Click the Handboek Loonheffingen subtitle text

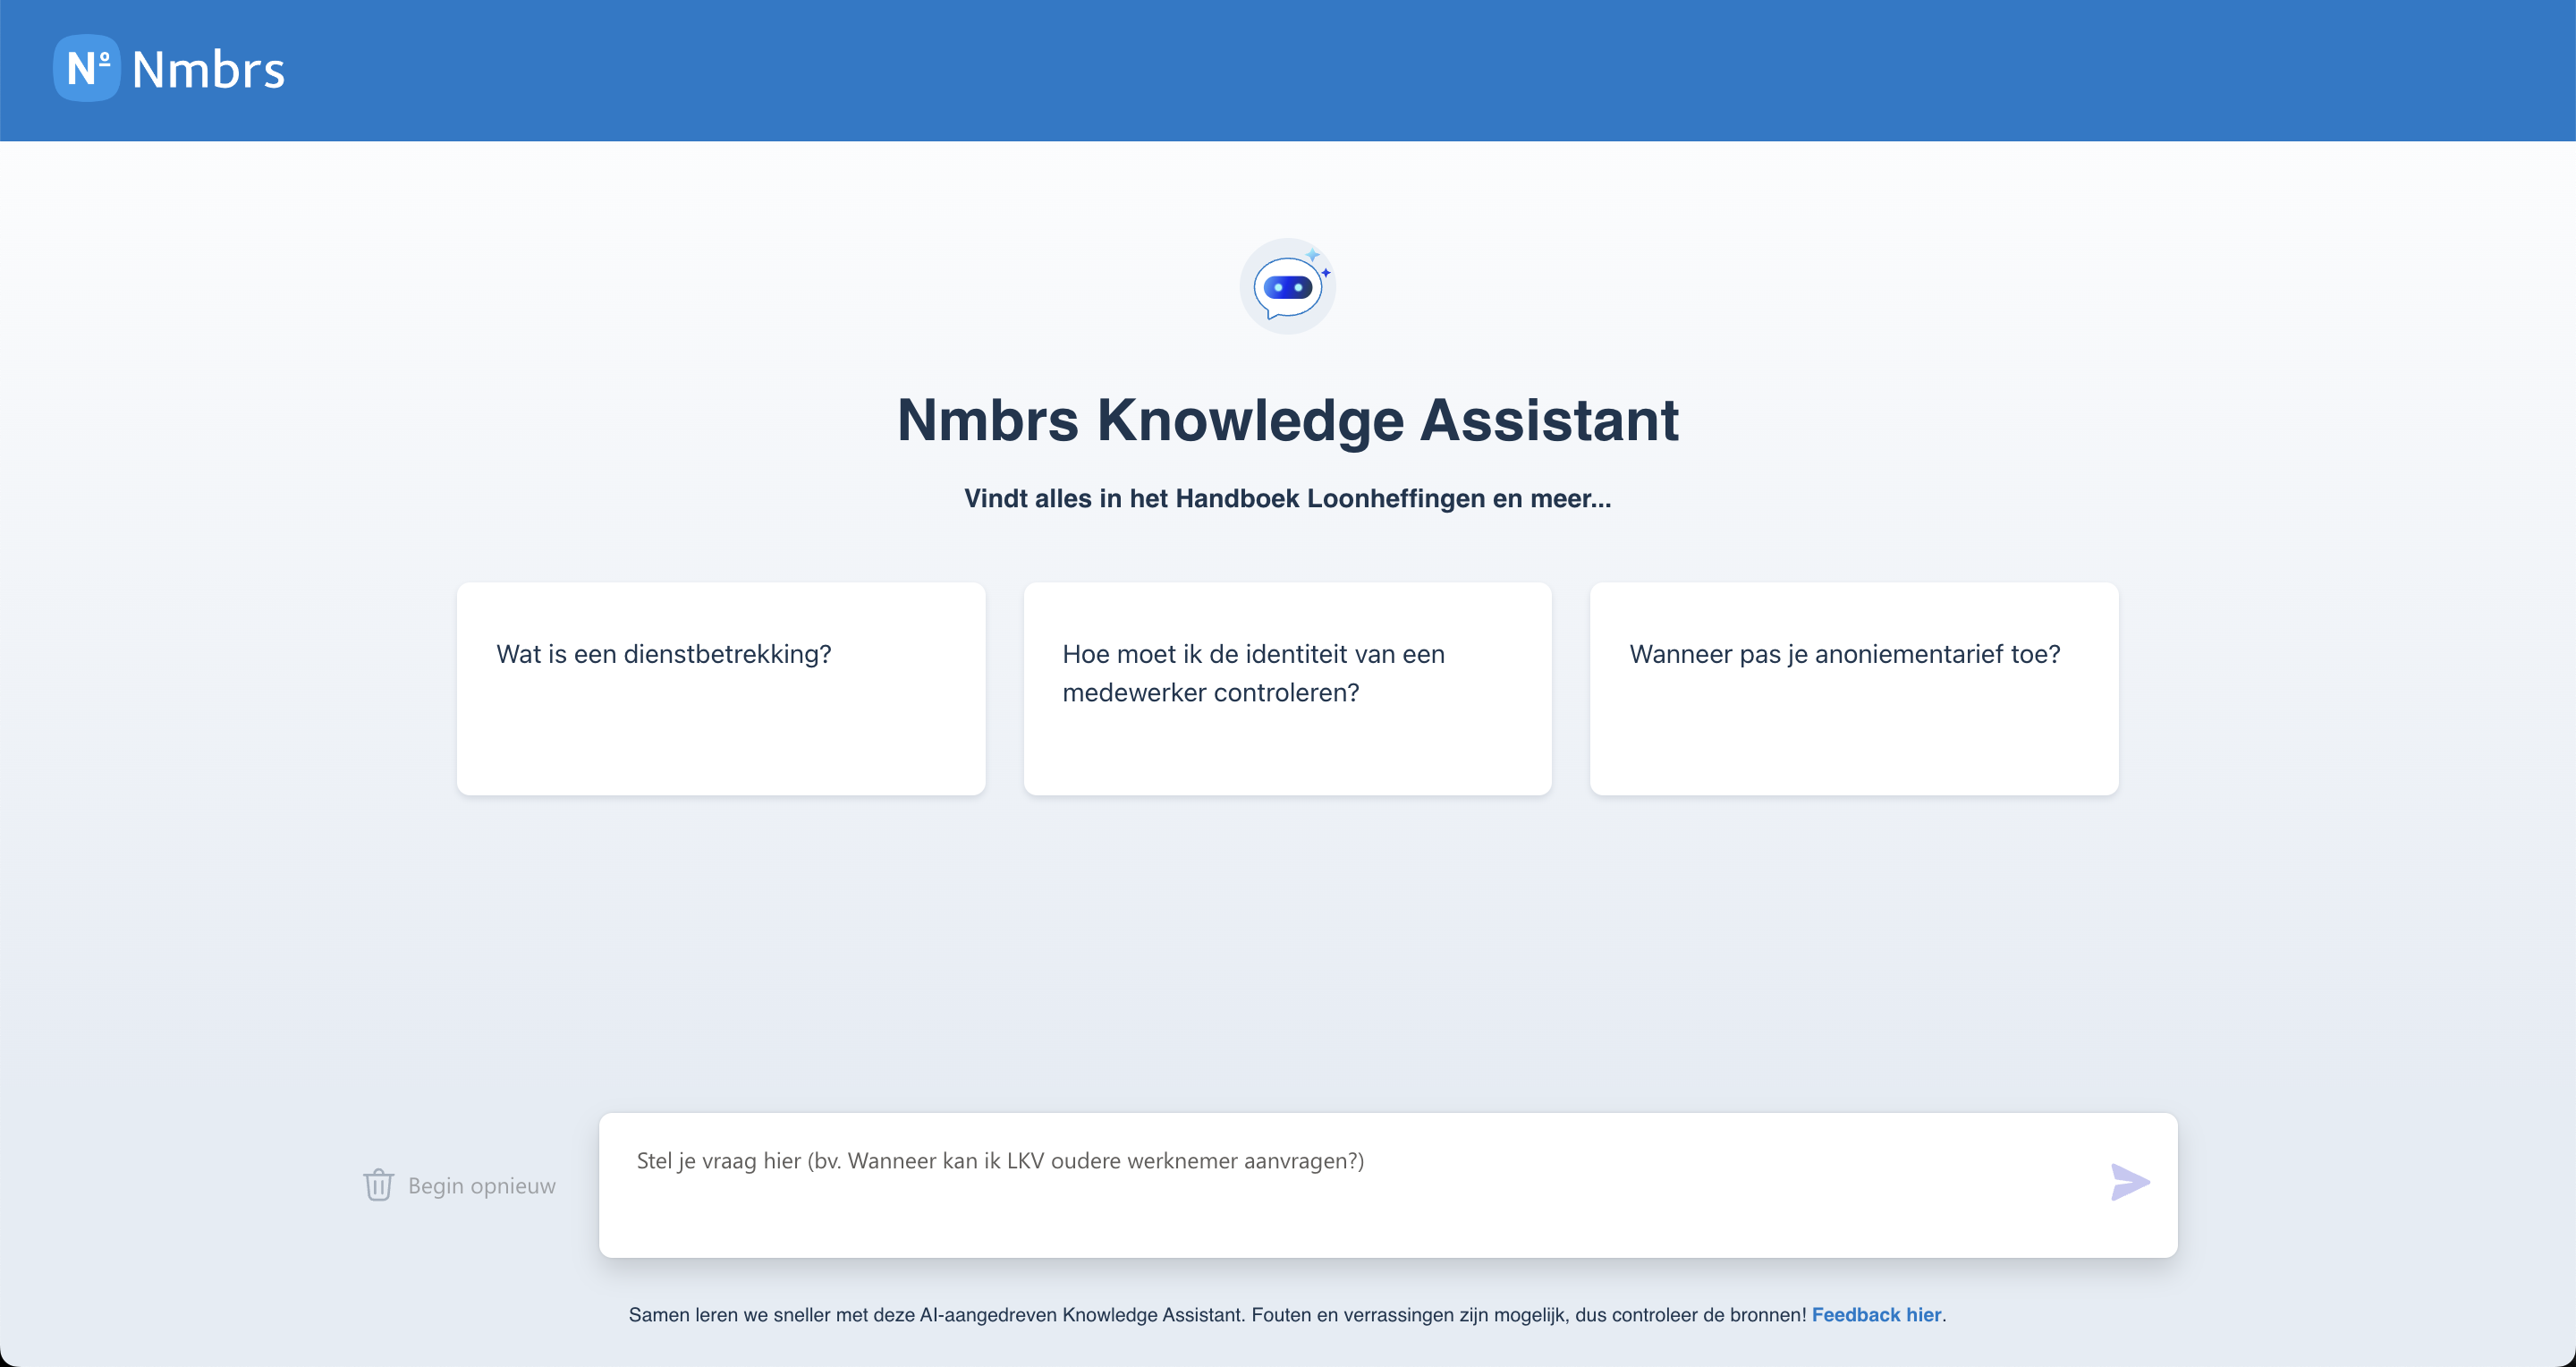(1288, 498)
